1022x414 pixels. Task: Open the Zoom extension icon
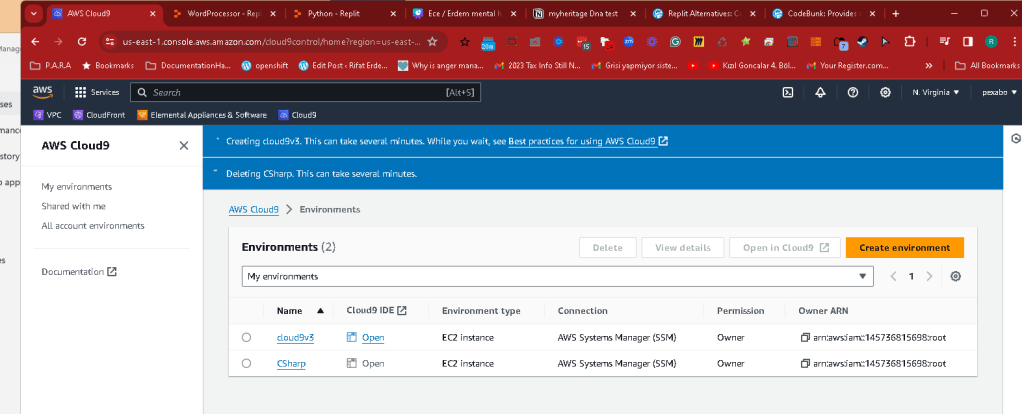pyautogui.click(x=629, y=42)
